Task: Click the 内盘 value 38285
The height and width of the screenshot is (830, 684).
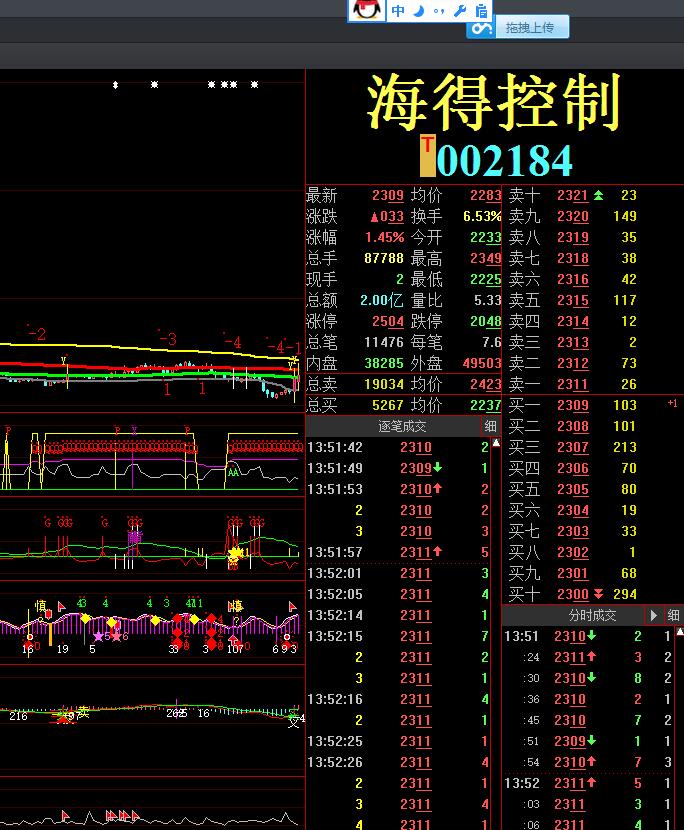Action: (384, 363)
